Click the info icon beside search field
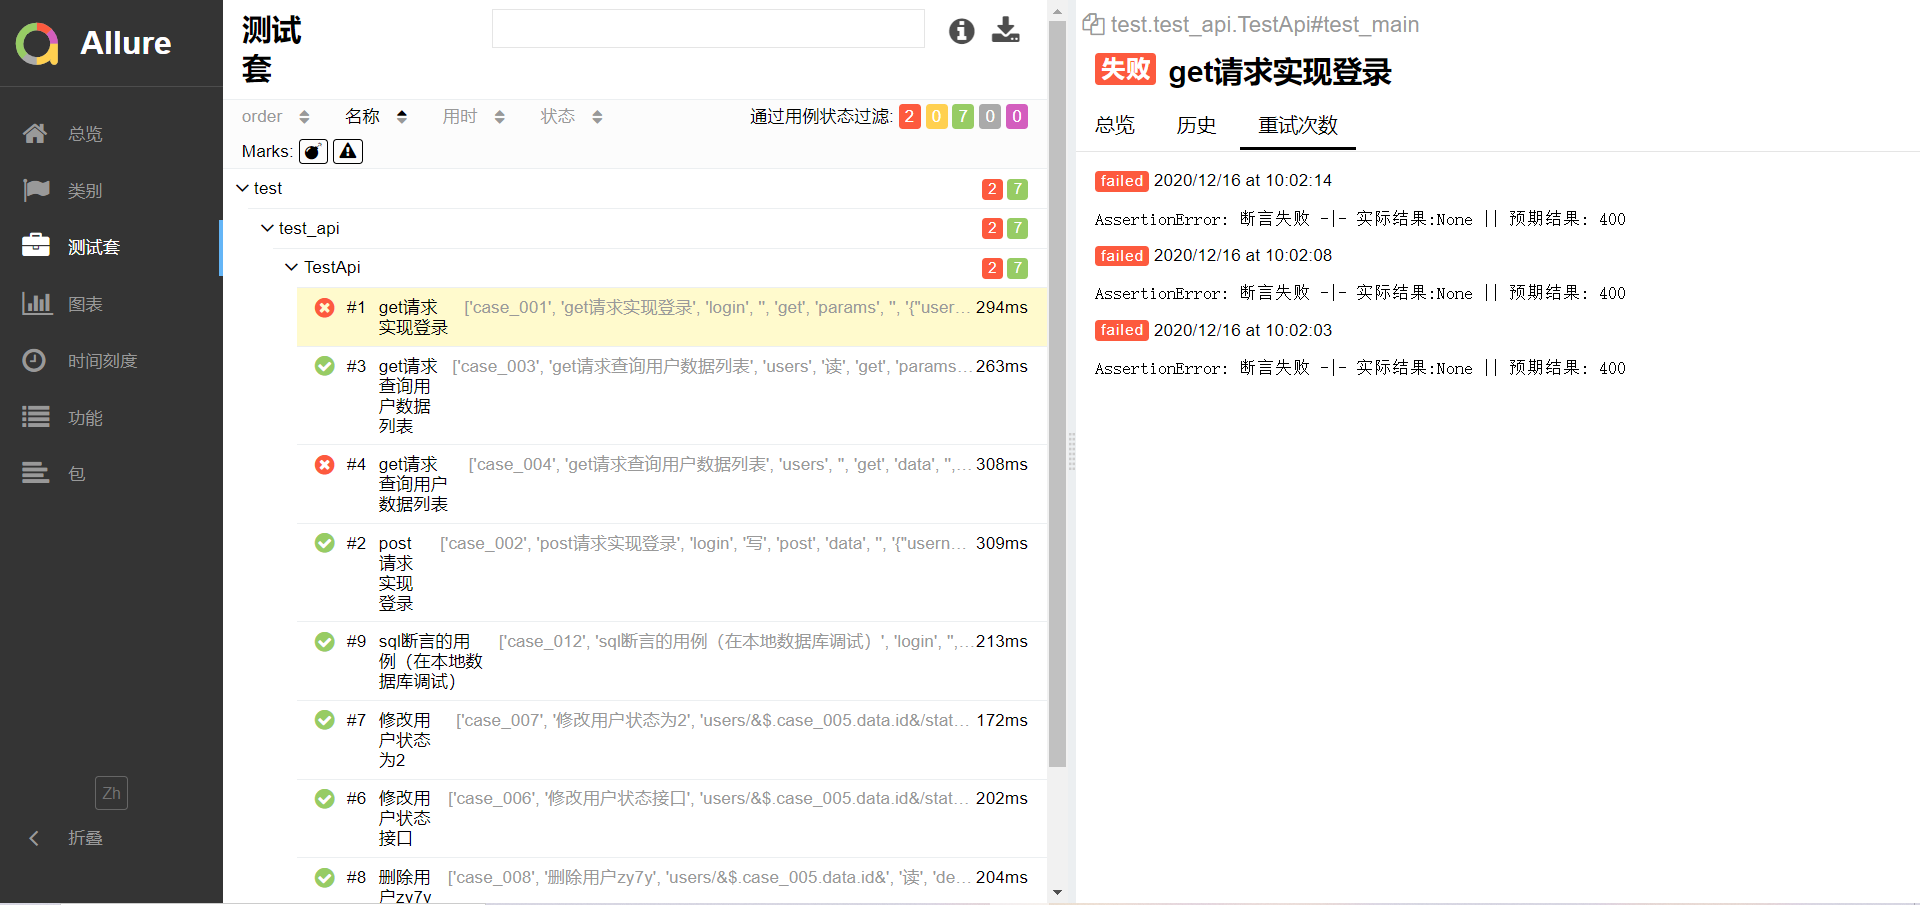The width and height of the screenshot is (1920, 905). (x=961, y=31)
